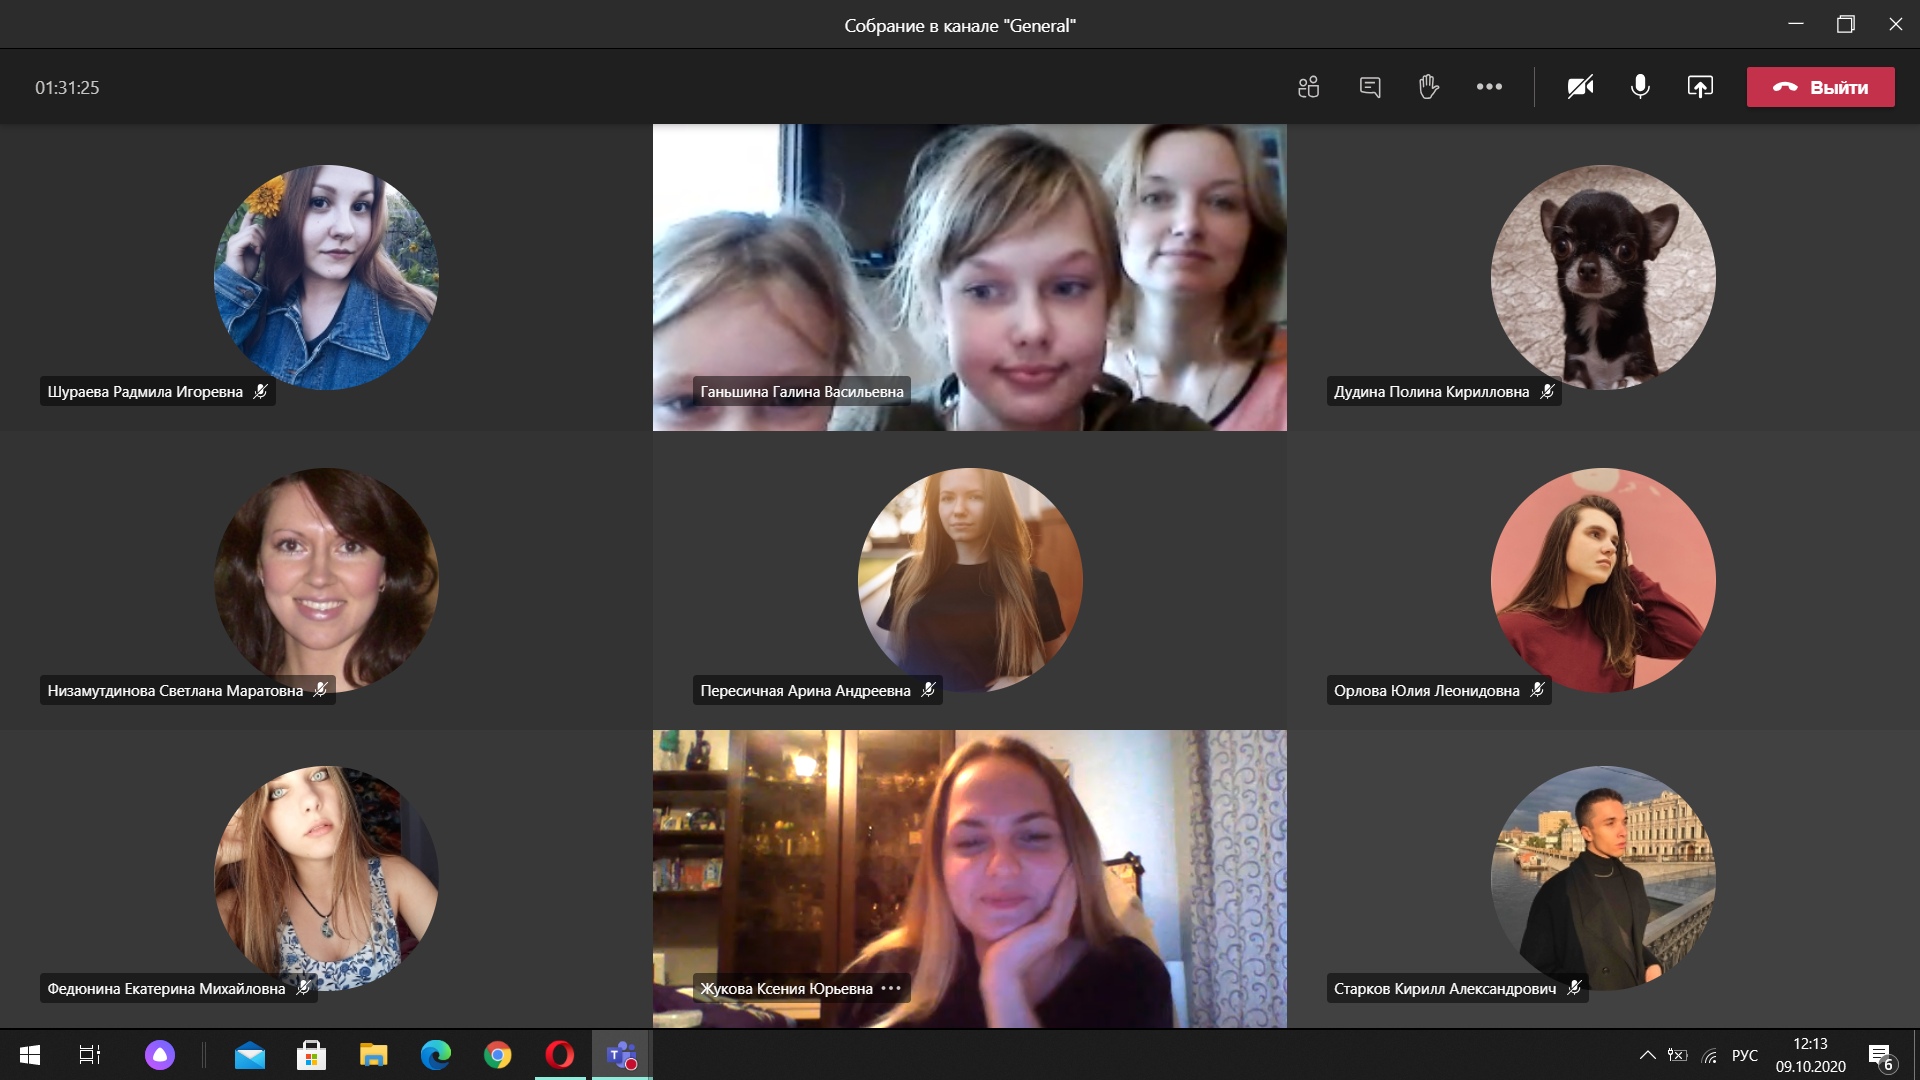Click the red Выйти button
Image resolution: width=1920 pixels, height=1080 pixels.
click(x=1820, y=87)
